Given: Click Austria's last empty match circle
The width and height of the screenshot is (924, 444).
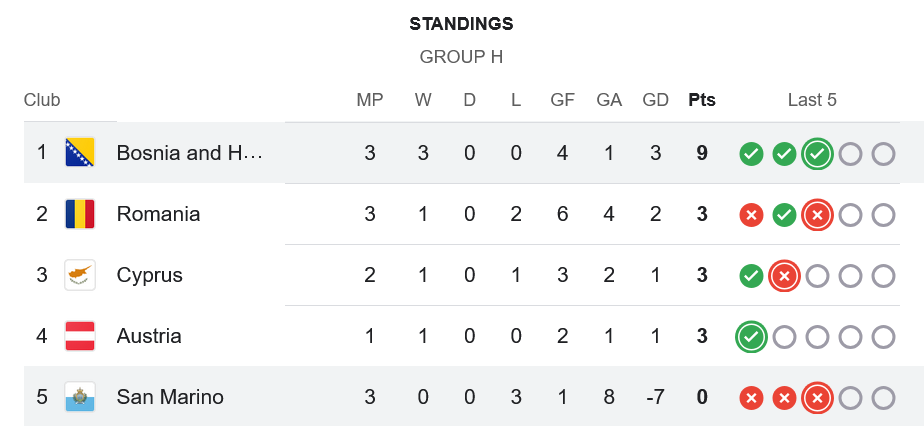Looking at the screenshot, I should tap(883, 337).
